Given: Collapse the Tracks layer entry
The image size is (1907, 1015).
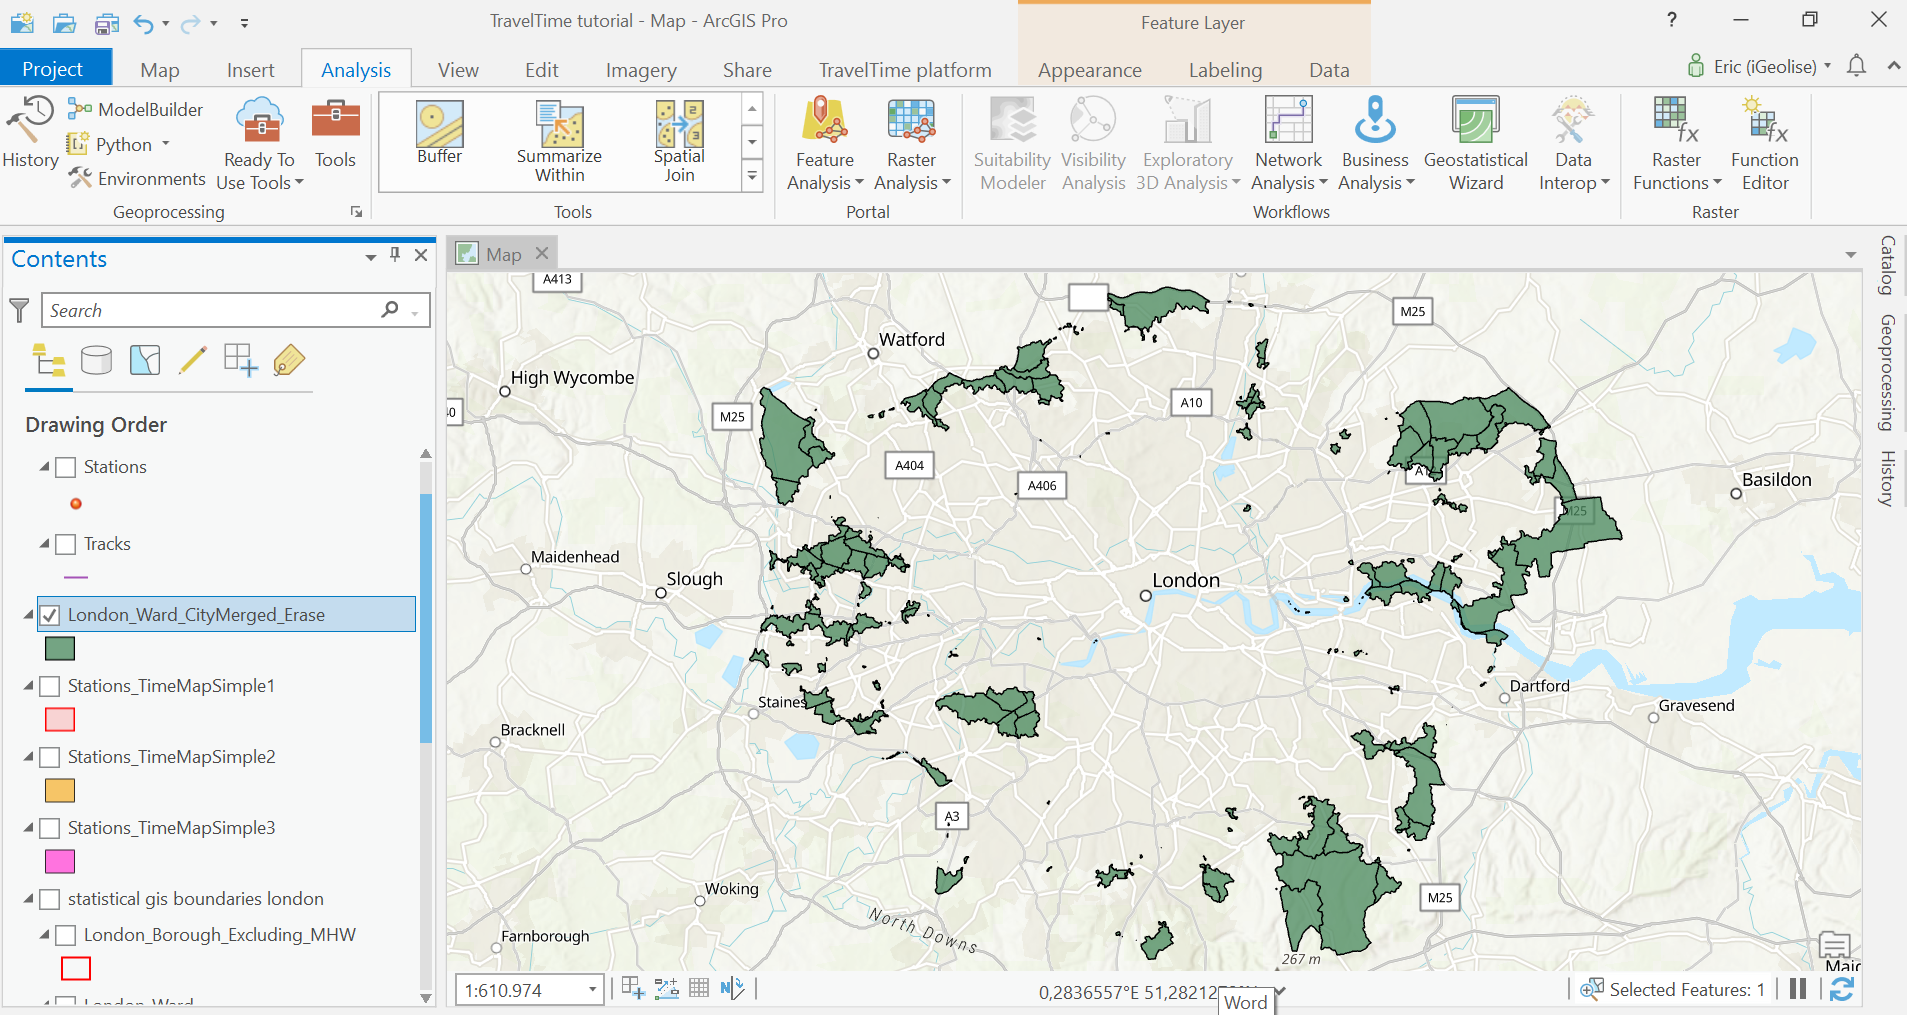Looking at the screenshot, I should (42, 543).
